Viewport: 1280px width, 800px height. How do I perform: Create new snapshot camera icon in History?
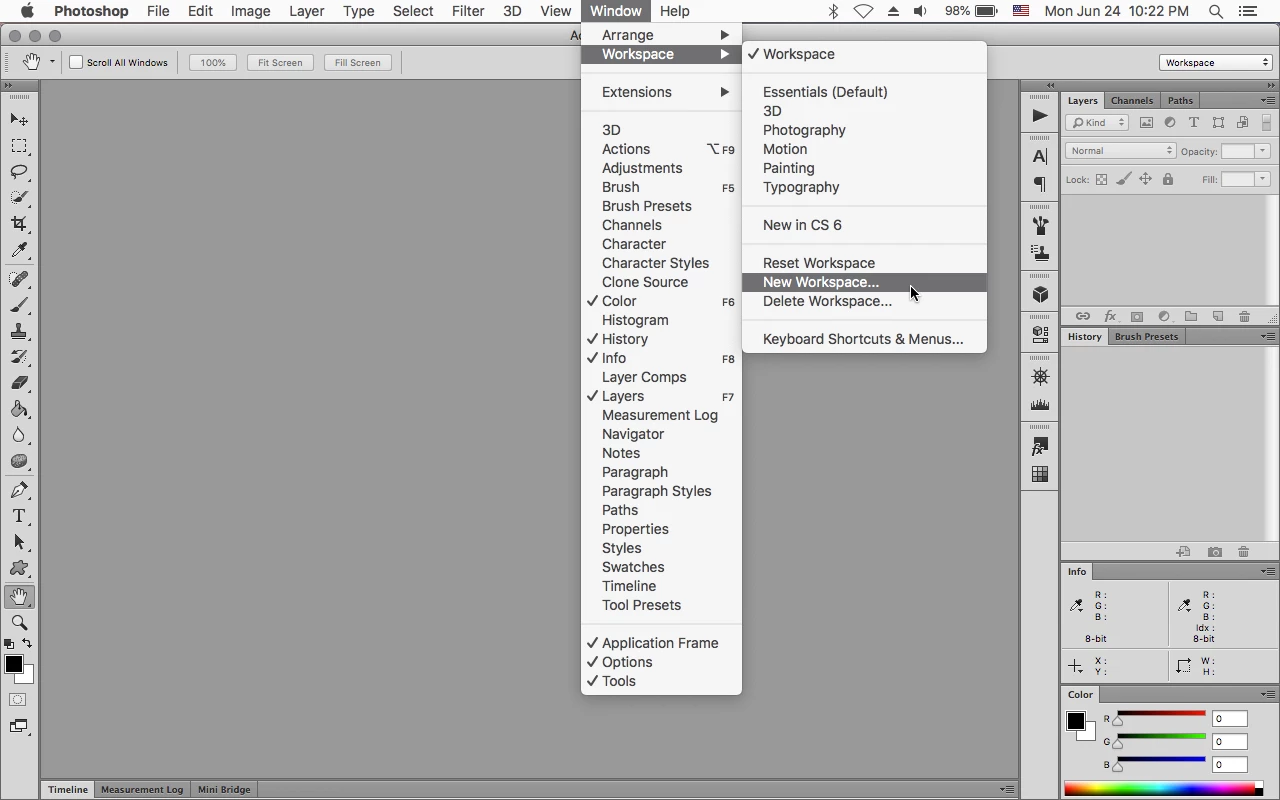pyautogui.click(x=1215, y=552)
